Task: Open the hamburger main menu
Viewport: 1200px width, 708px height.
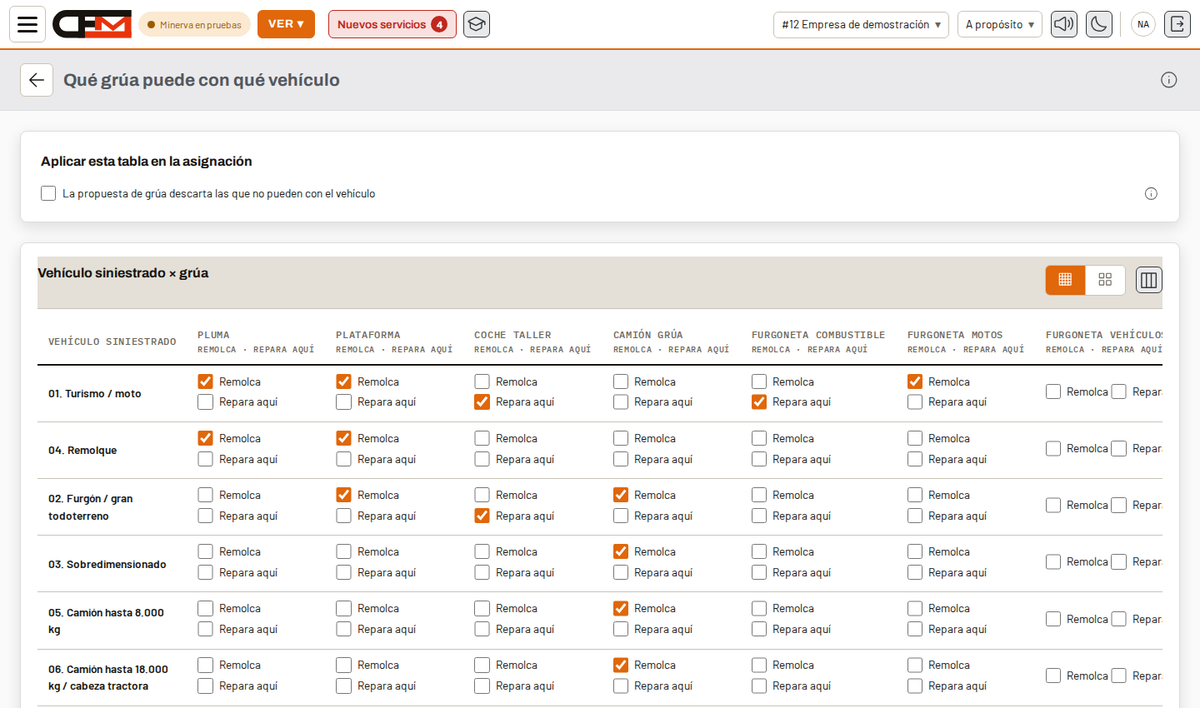Action: tap(27, 24)
